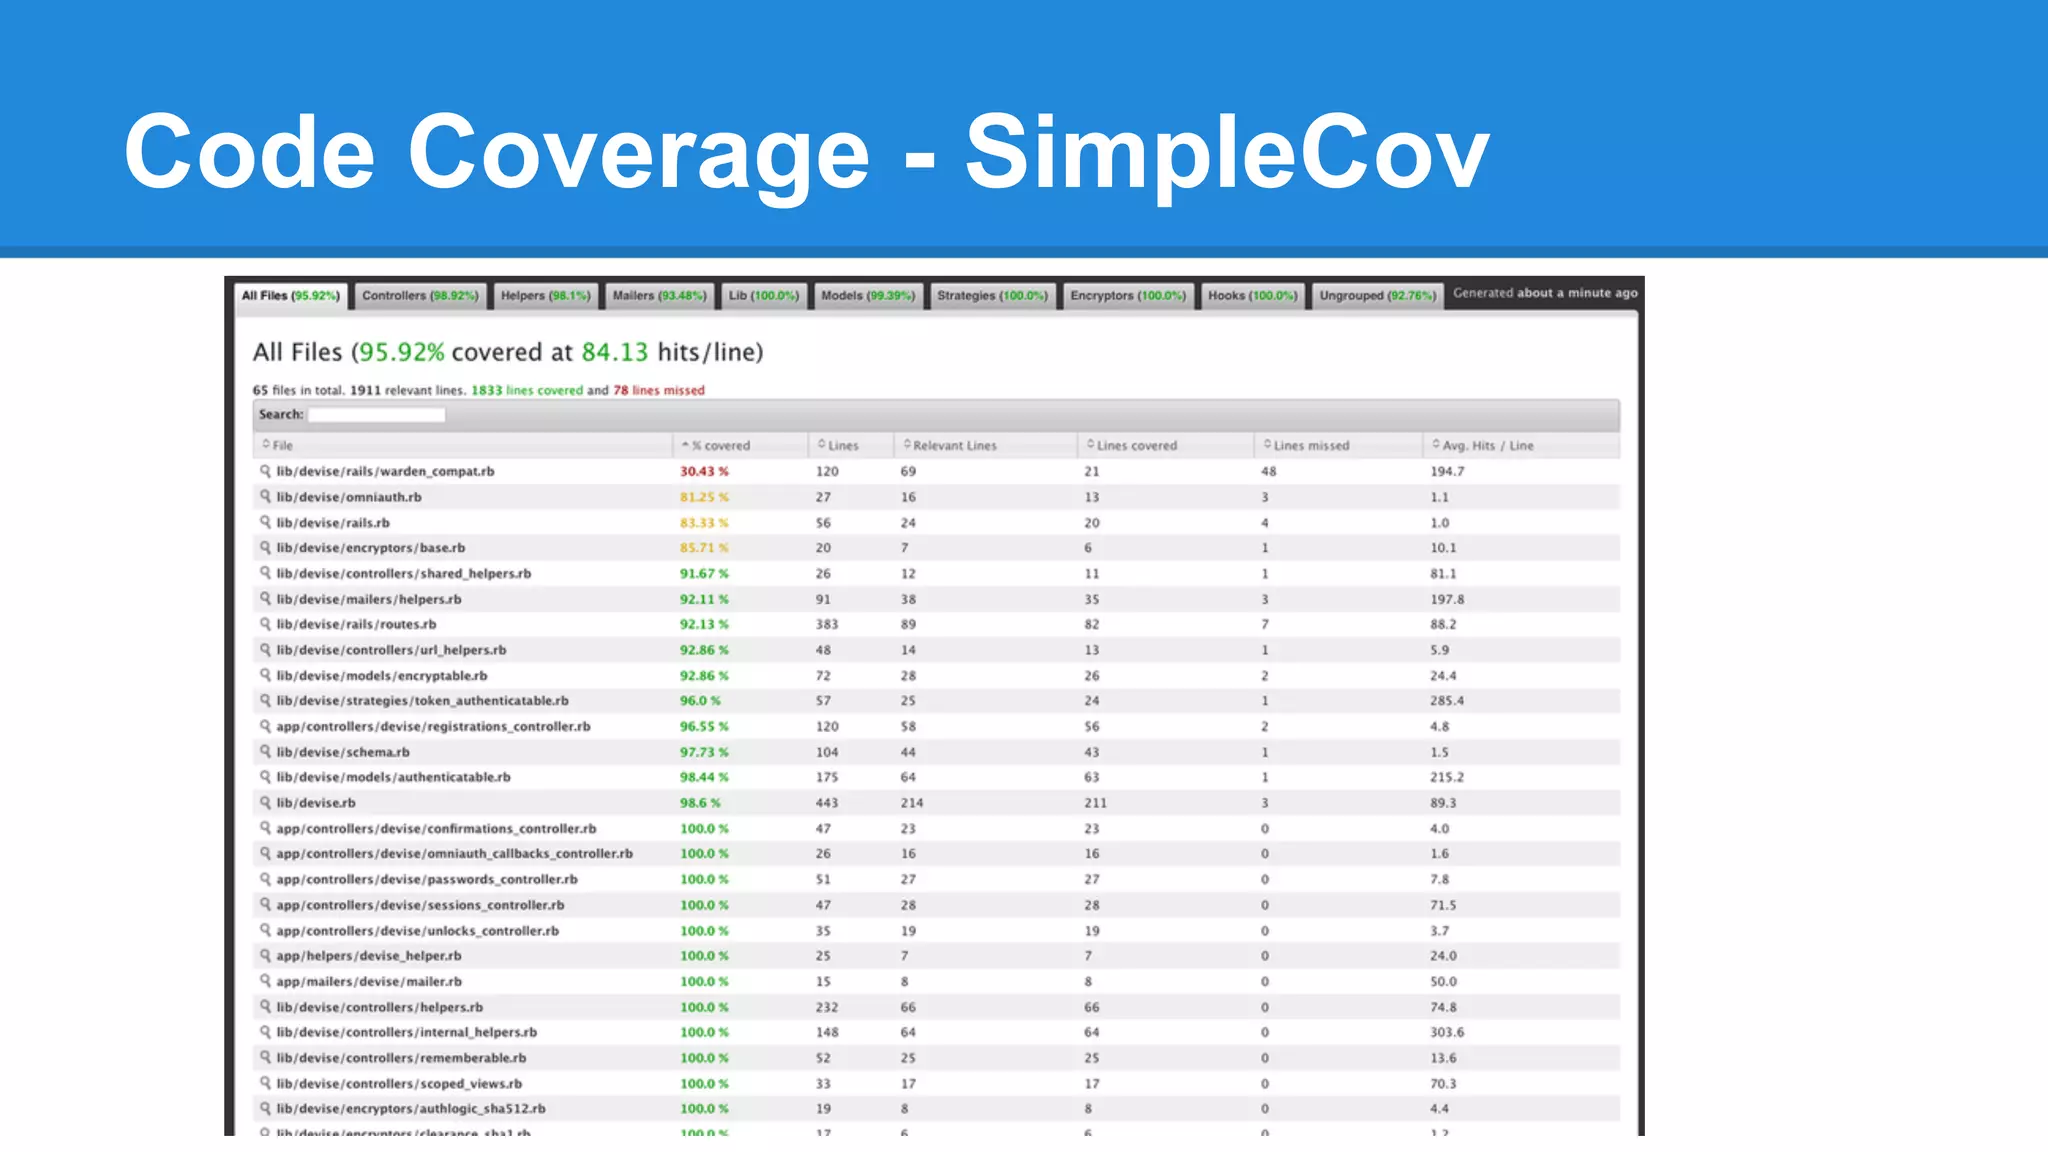Click magnifier icon beside models/authenticatable.rb
2048x1152 pixels.
tap(265, 777)
